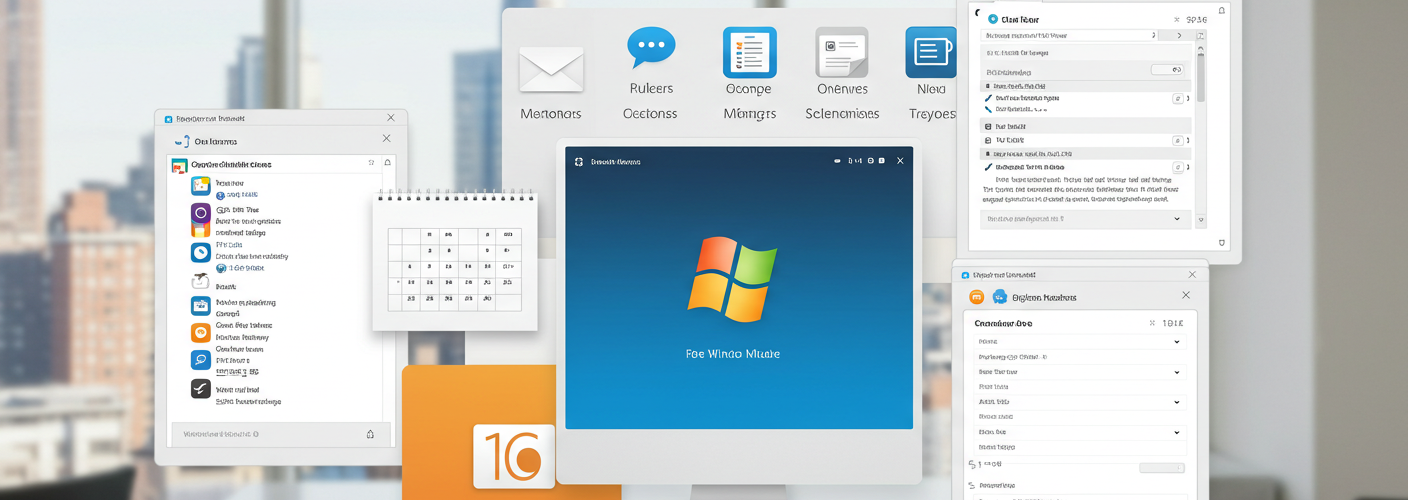Open the bottom gray dropdown in upper-right window
This screenshot has height=500, width=1408.
(1085, 218)
